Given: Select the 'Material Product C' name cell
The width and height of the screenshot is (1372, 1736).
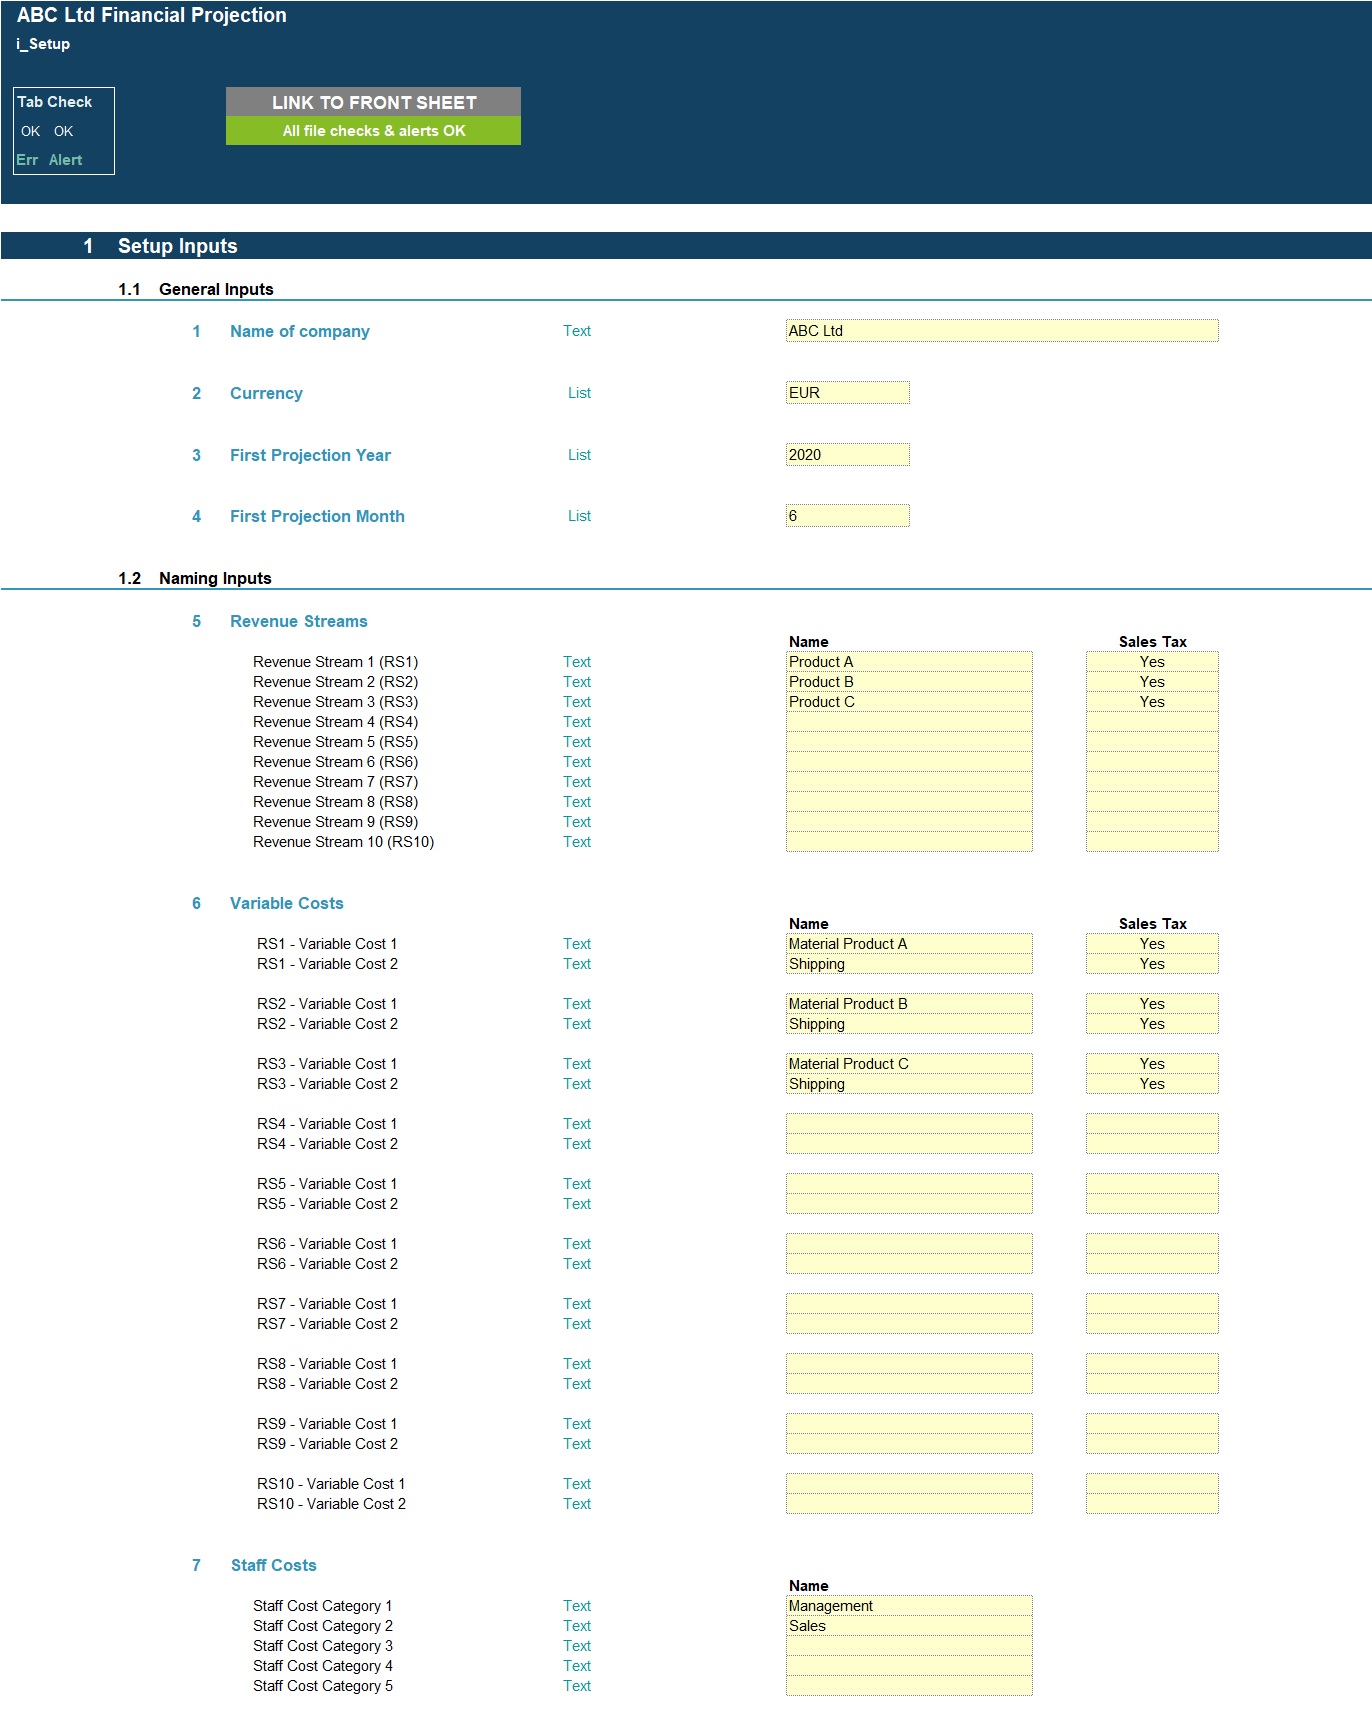Looking at the screenshot, I should 909,1064.
